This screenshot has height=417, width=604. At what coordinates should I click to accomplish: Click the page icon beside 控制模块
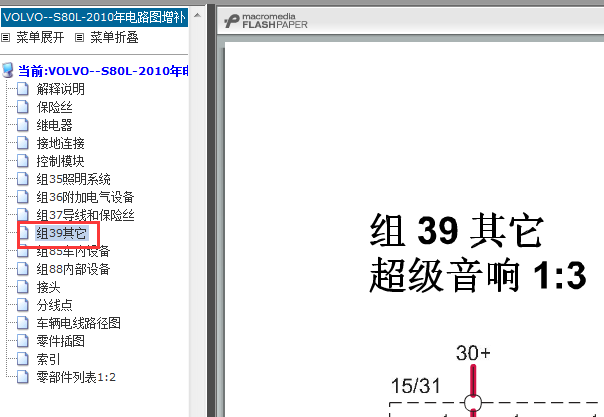coord(23,161)
